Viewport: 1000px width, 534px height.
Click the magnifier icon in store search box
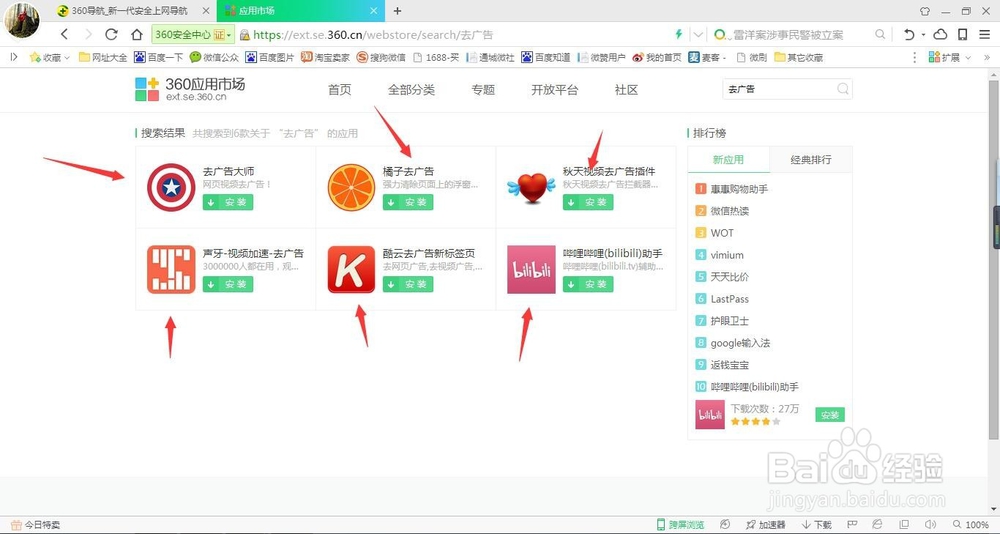842,89
